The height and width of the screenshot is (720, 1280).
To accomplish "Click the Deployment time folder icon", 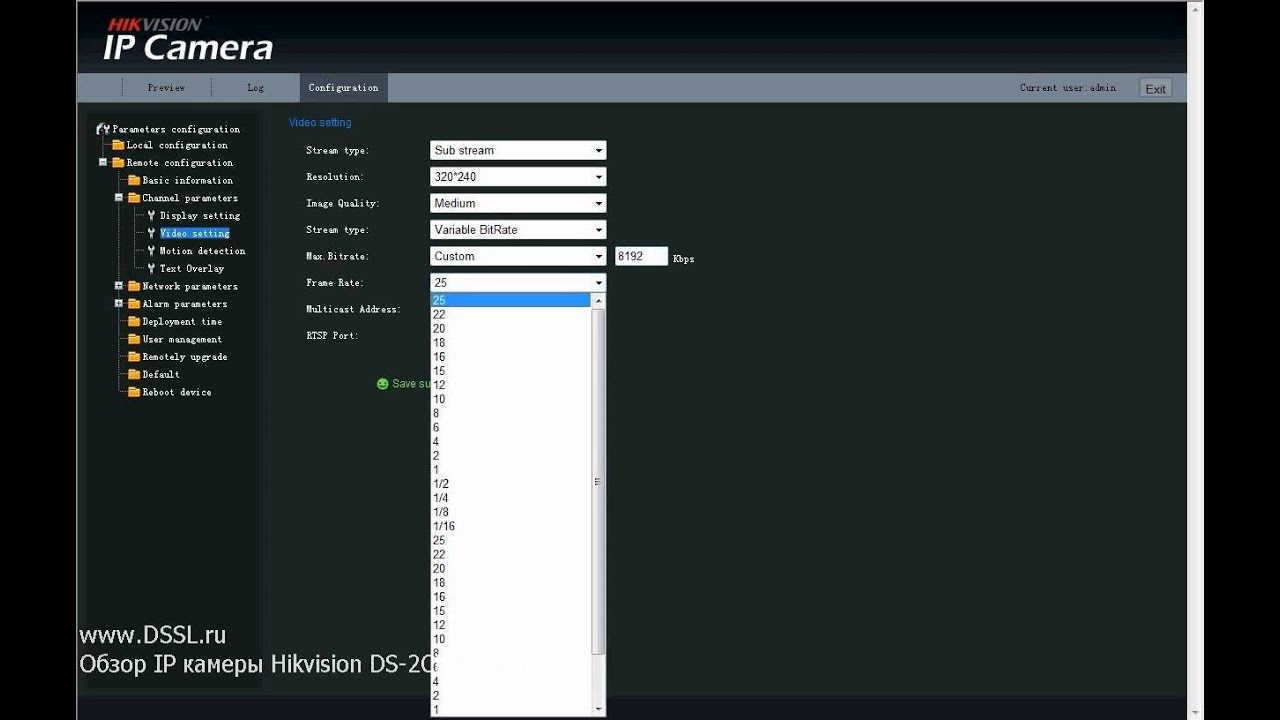I will [x=134, y=322].
